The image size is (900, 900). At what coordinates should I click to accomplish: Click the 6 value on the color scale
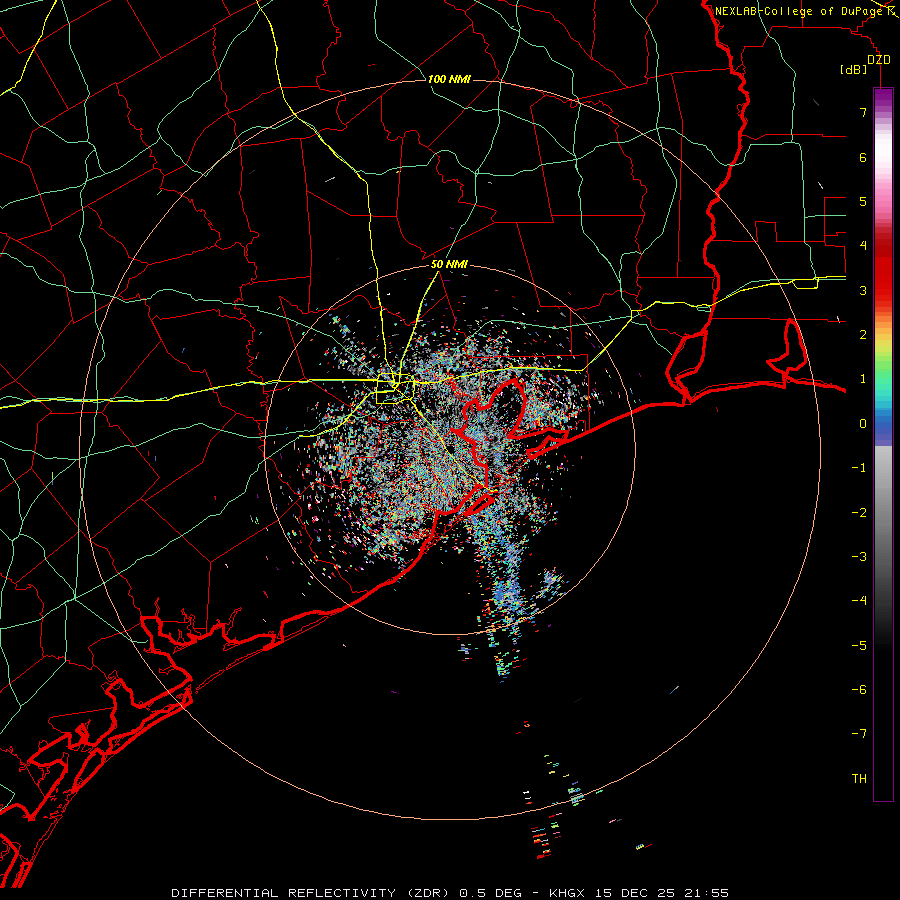click(x=863, y=157)
